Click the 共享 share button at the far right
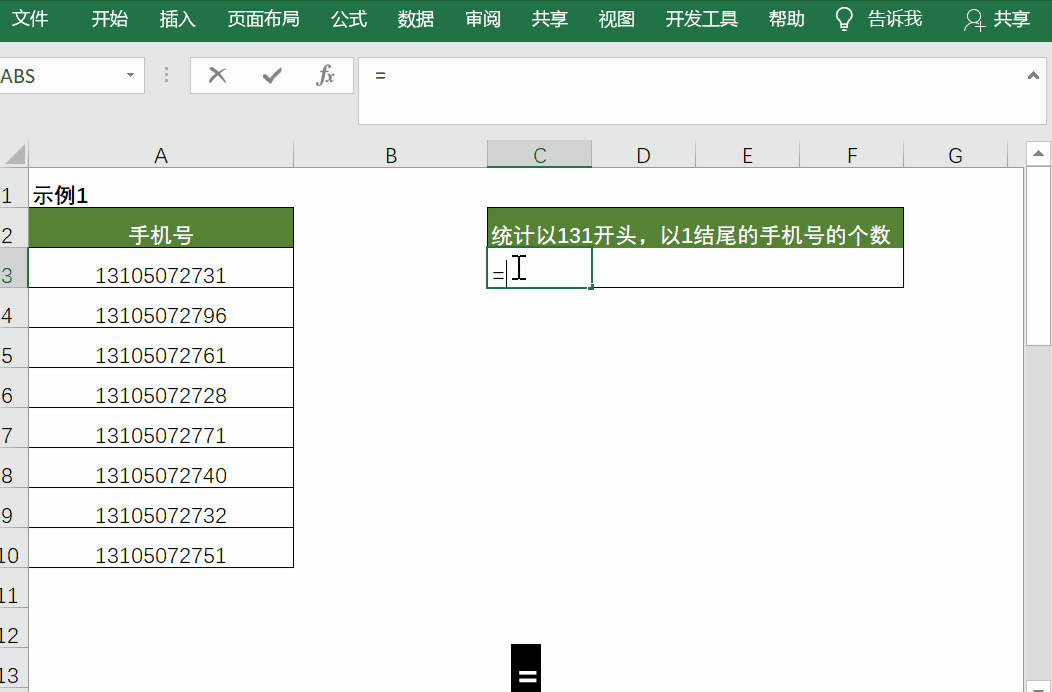Screen dimensions: 1052x692 pyautogui.click(x=1012, y=19)
